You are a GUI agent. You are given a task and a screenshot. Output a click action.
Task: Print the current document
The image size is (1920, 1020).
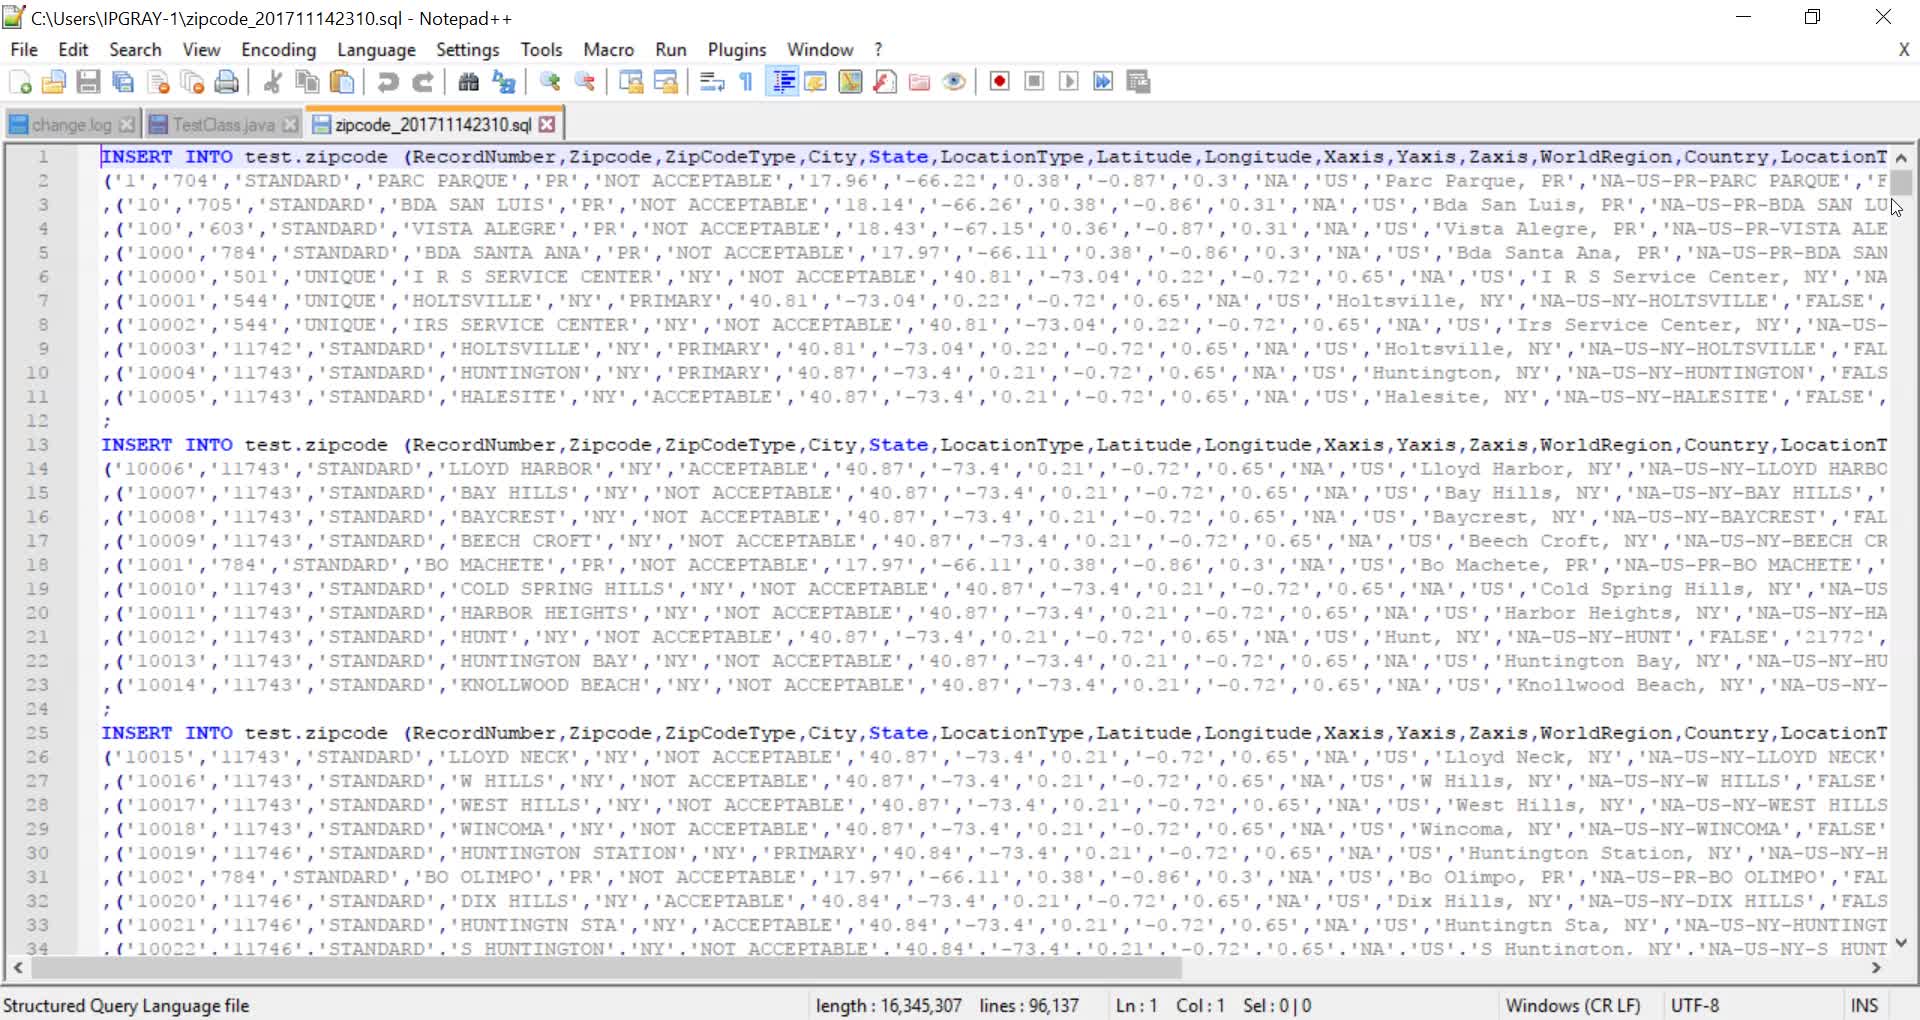coord(227,81)
